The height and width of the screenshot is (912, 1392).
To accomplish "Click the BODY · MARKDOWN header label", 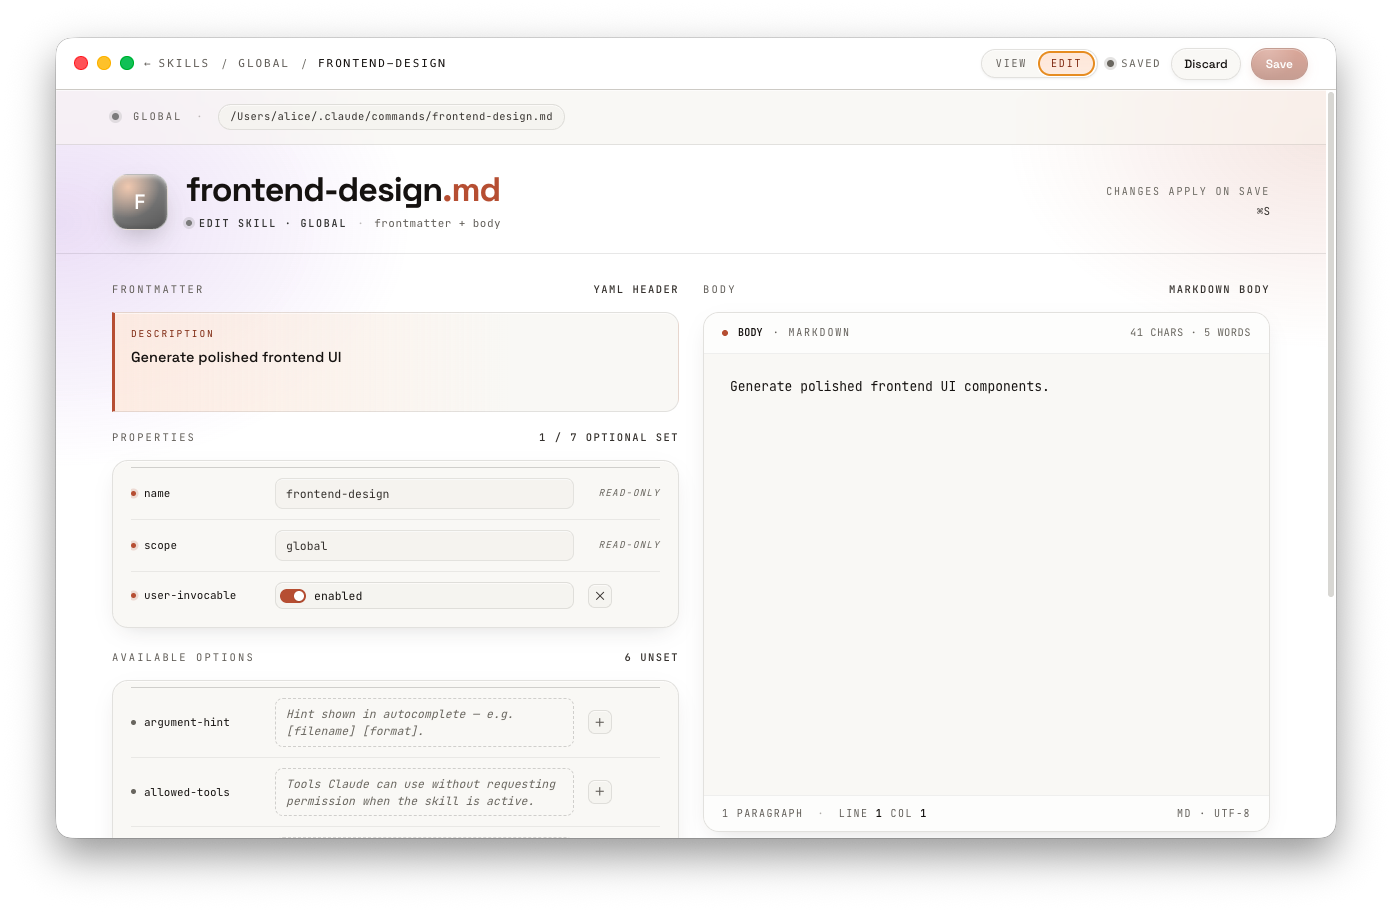I will click(x=793, y=333).
